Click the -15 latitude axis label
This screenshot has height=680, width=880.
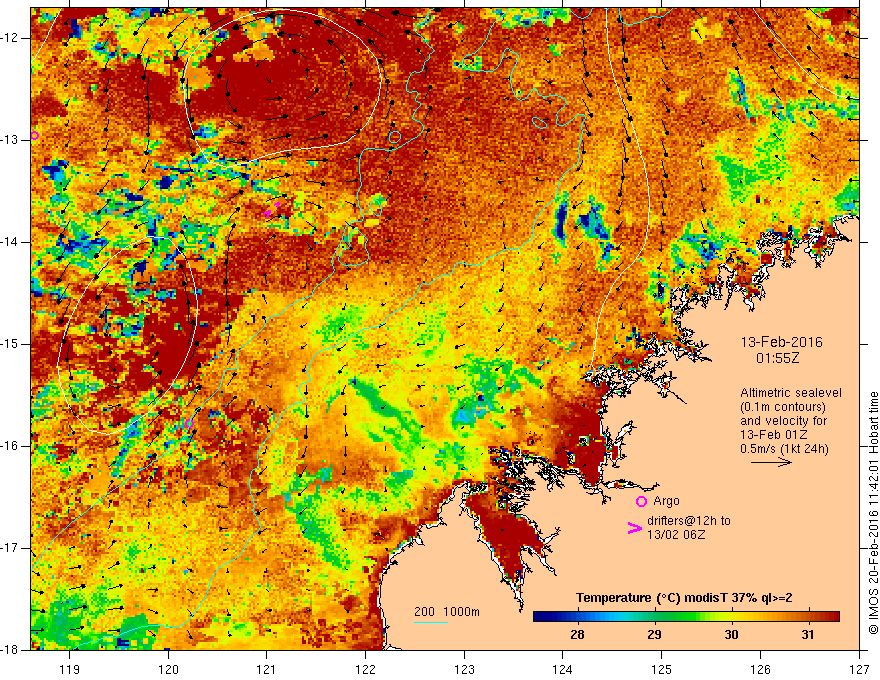tap(10, 344)
